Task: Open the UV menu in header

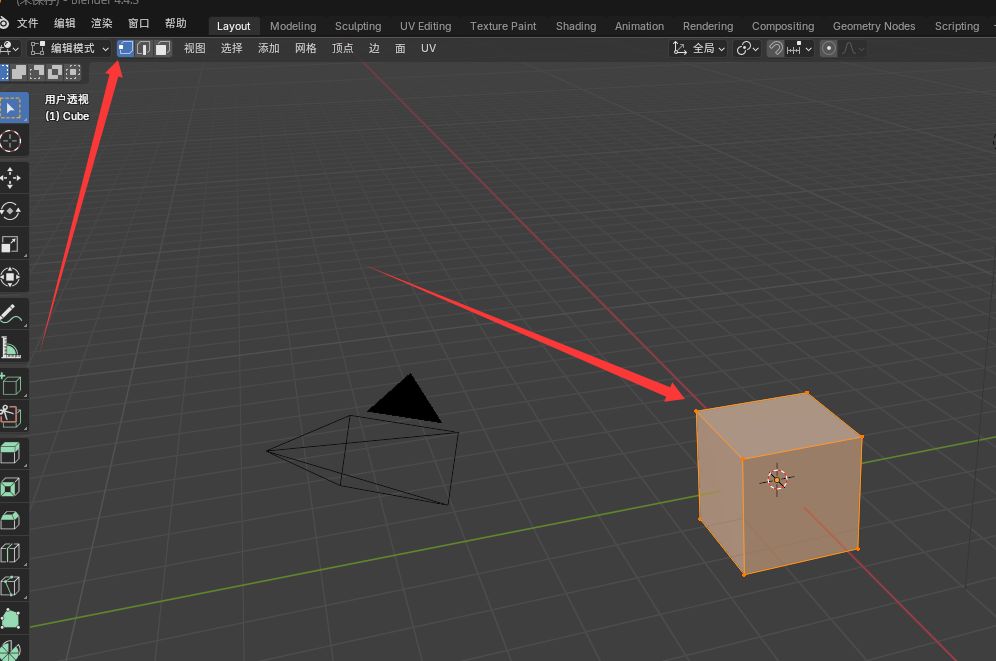Action: pyautogui.click(x=428, y=48)
